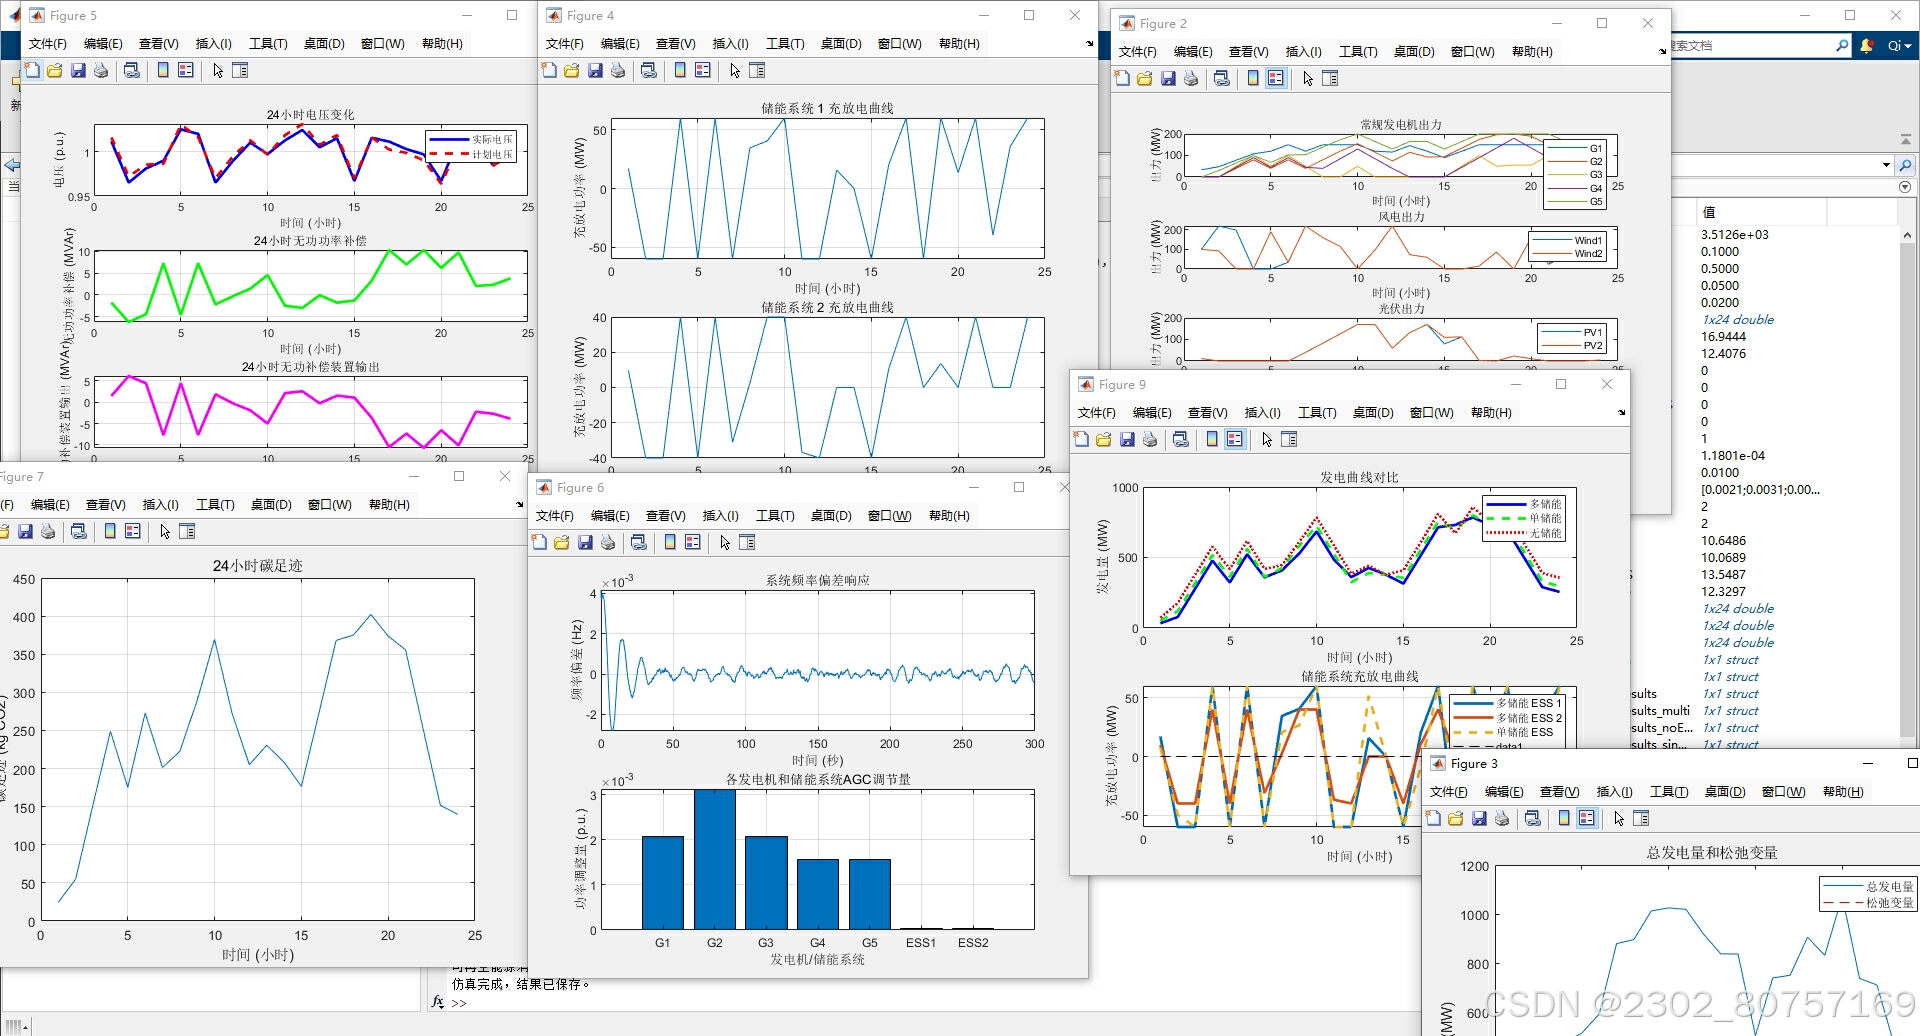This screenshot has height=1036, width=1920.
Task: Toggle Edit Plot arrow in Figure 4
Action: 735,70
